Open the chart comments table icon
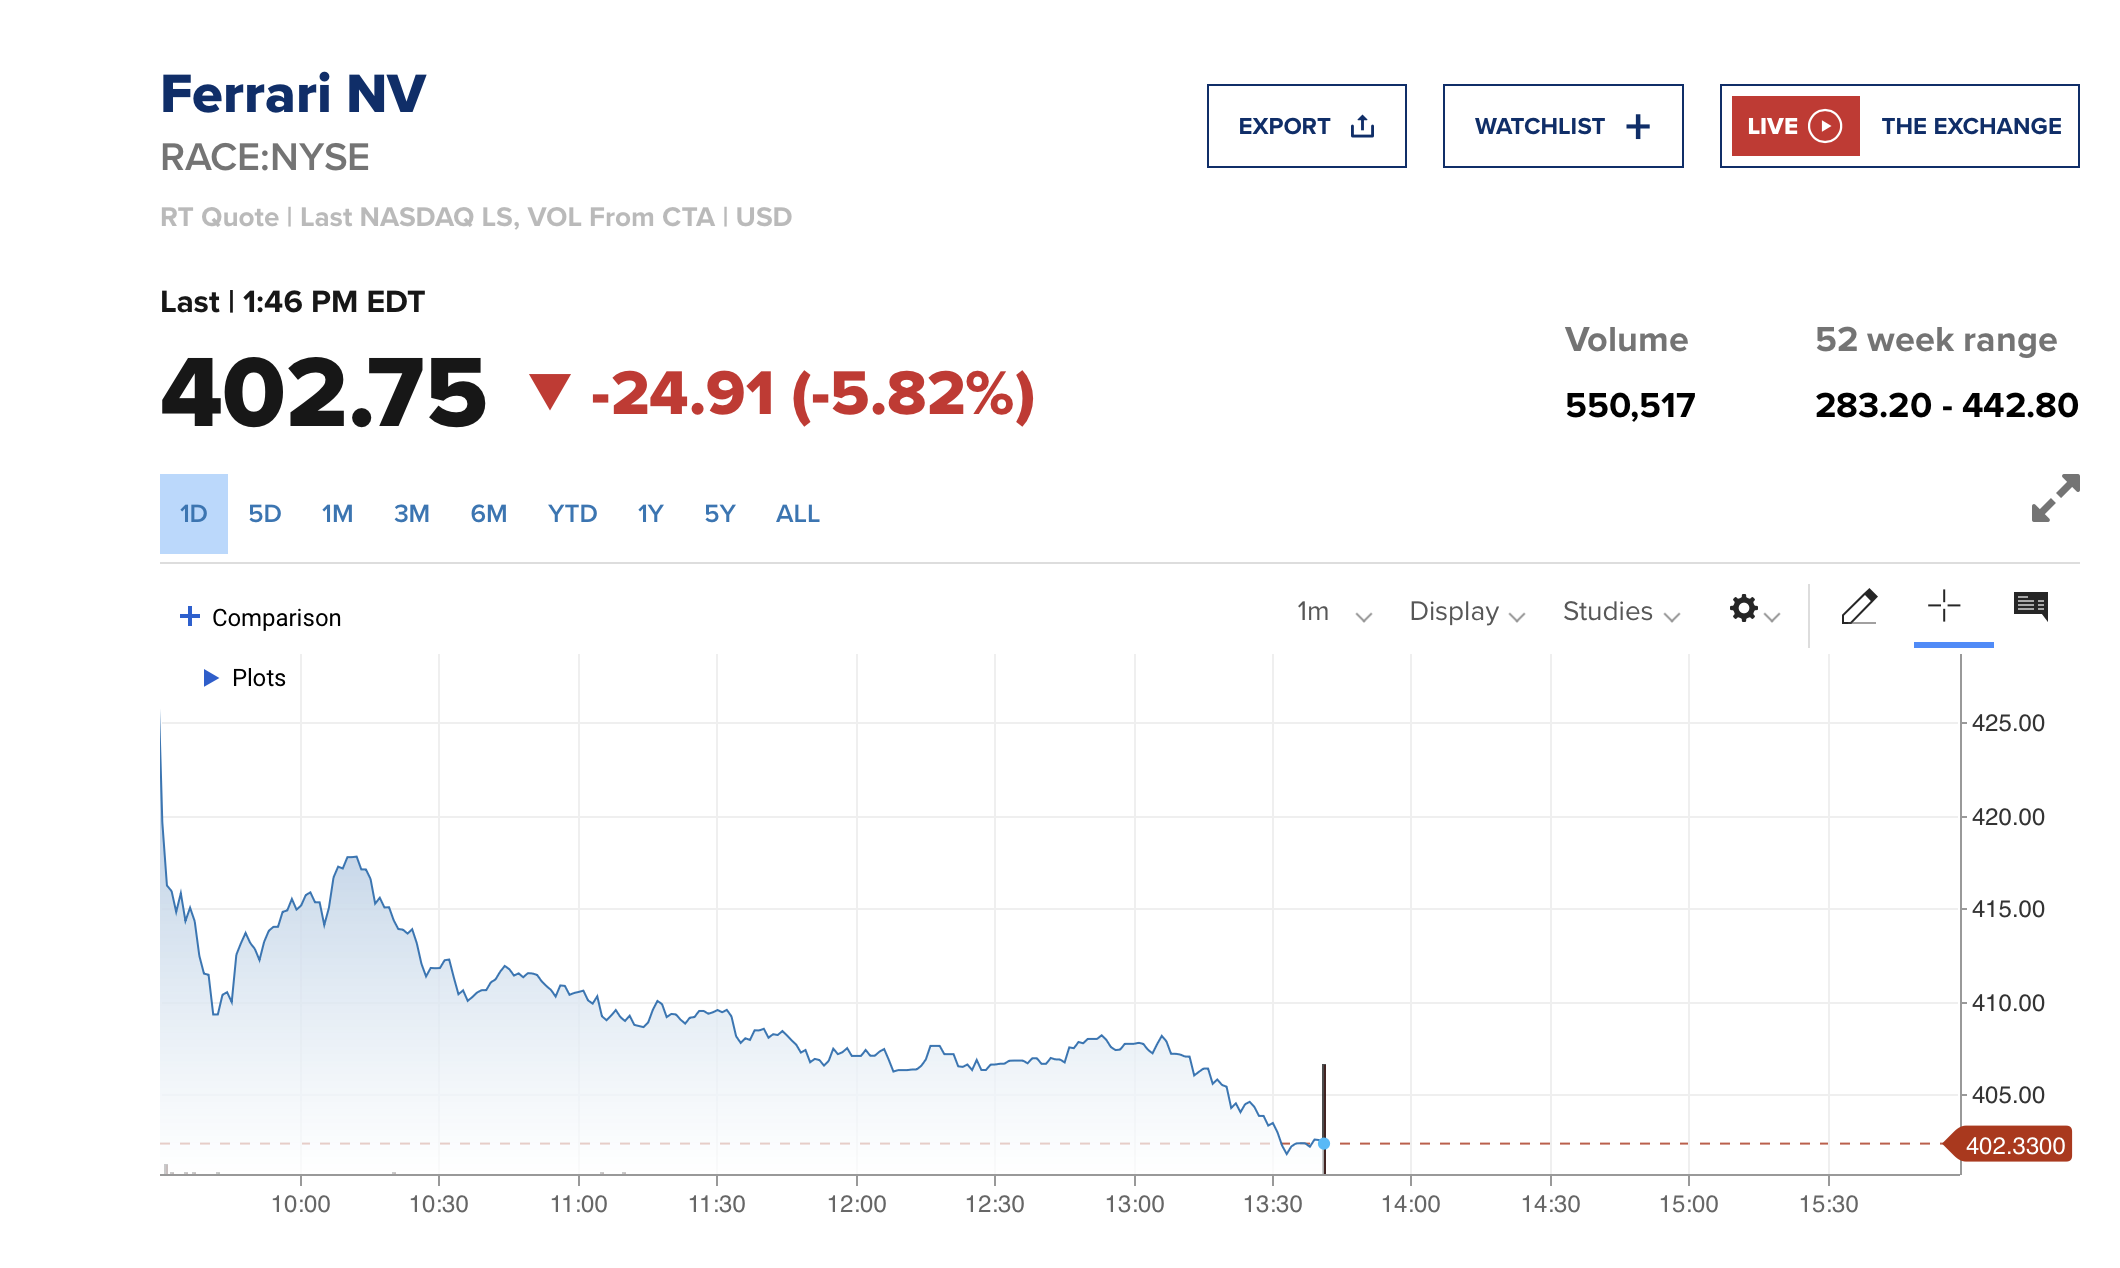2120x1268 pixels. [2030, 606]
